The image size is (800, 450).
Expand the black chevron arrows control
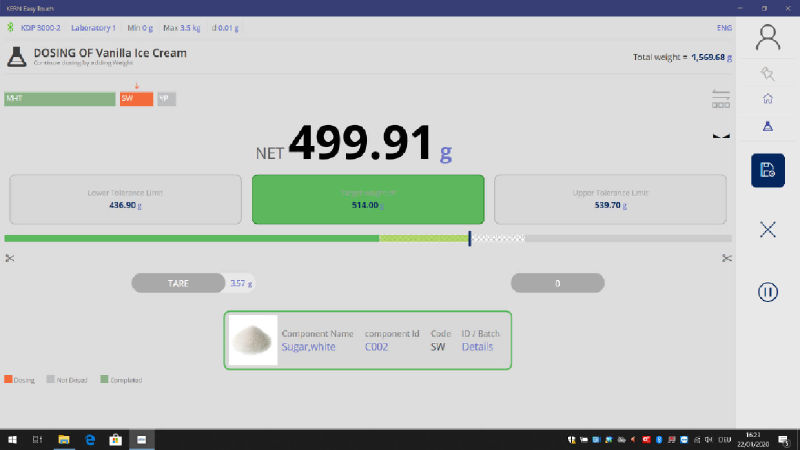click(x=720, y=136)
